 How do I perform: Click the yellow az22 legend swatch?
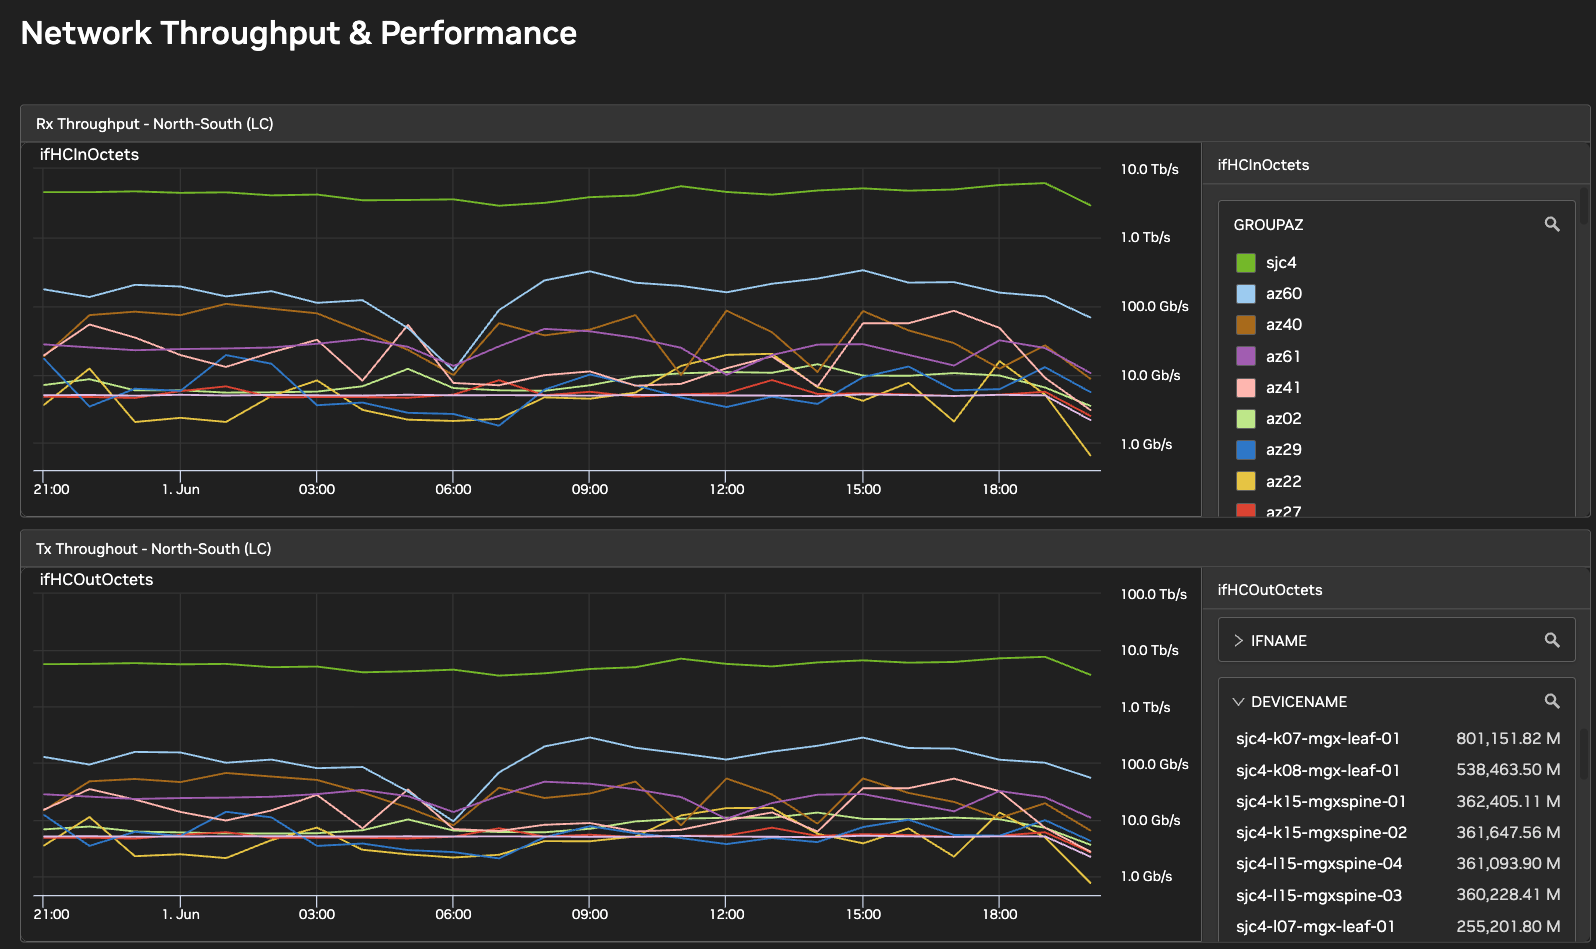tap(1246, 481)
